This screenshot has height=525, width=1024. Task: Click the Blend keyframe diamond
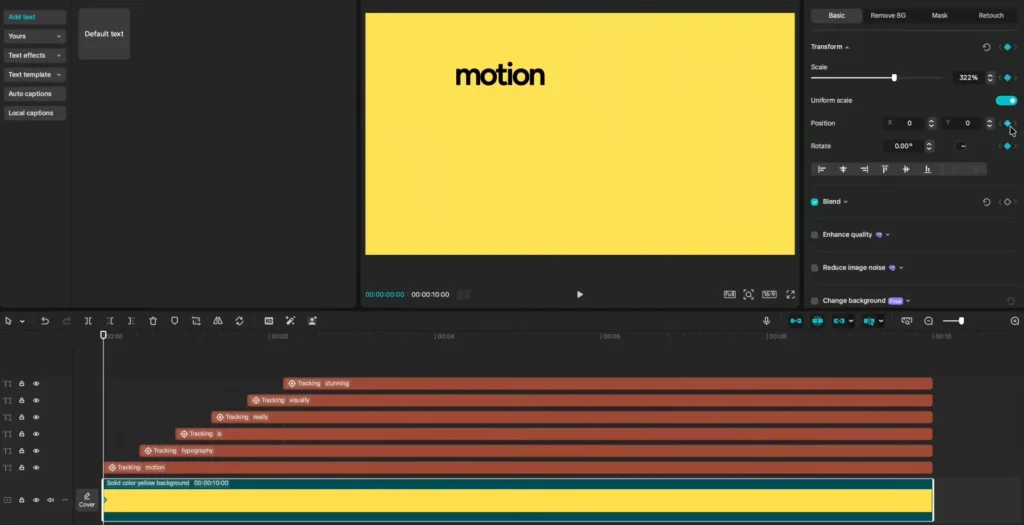tap(1007, 202)
